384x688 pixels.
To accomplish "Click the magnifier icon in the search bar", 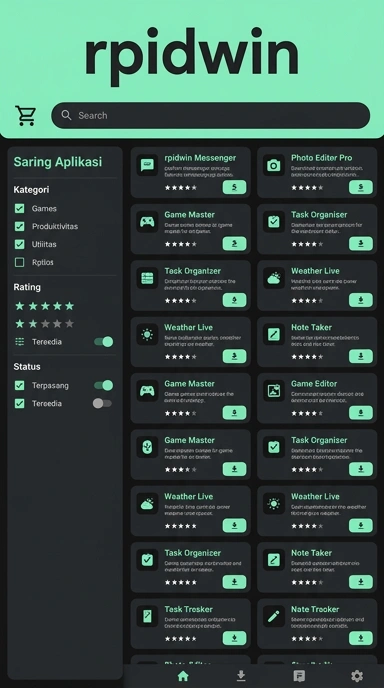I will point(66,115).
